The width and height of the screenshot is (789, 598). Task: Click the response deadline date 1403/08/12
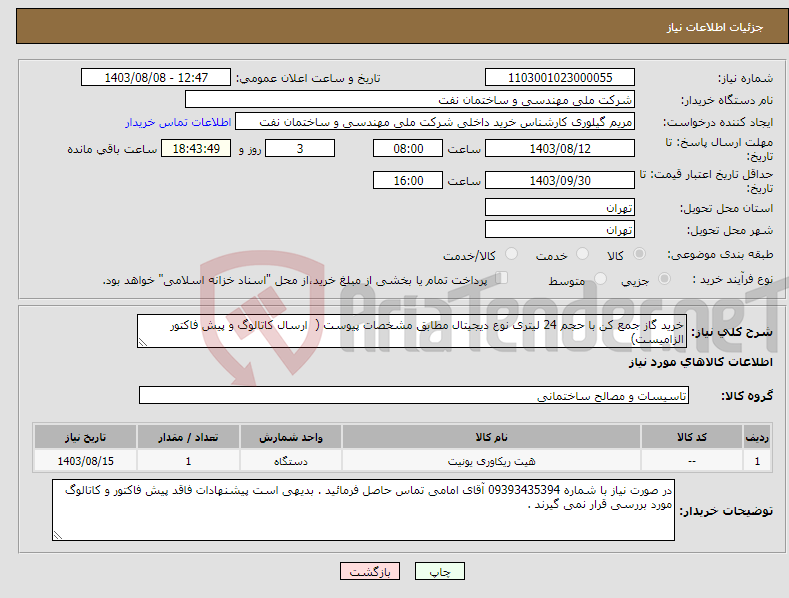pos(560,148)
